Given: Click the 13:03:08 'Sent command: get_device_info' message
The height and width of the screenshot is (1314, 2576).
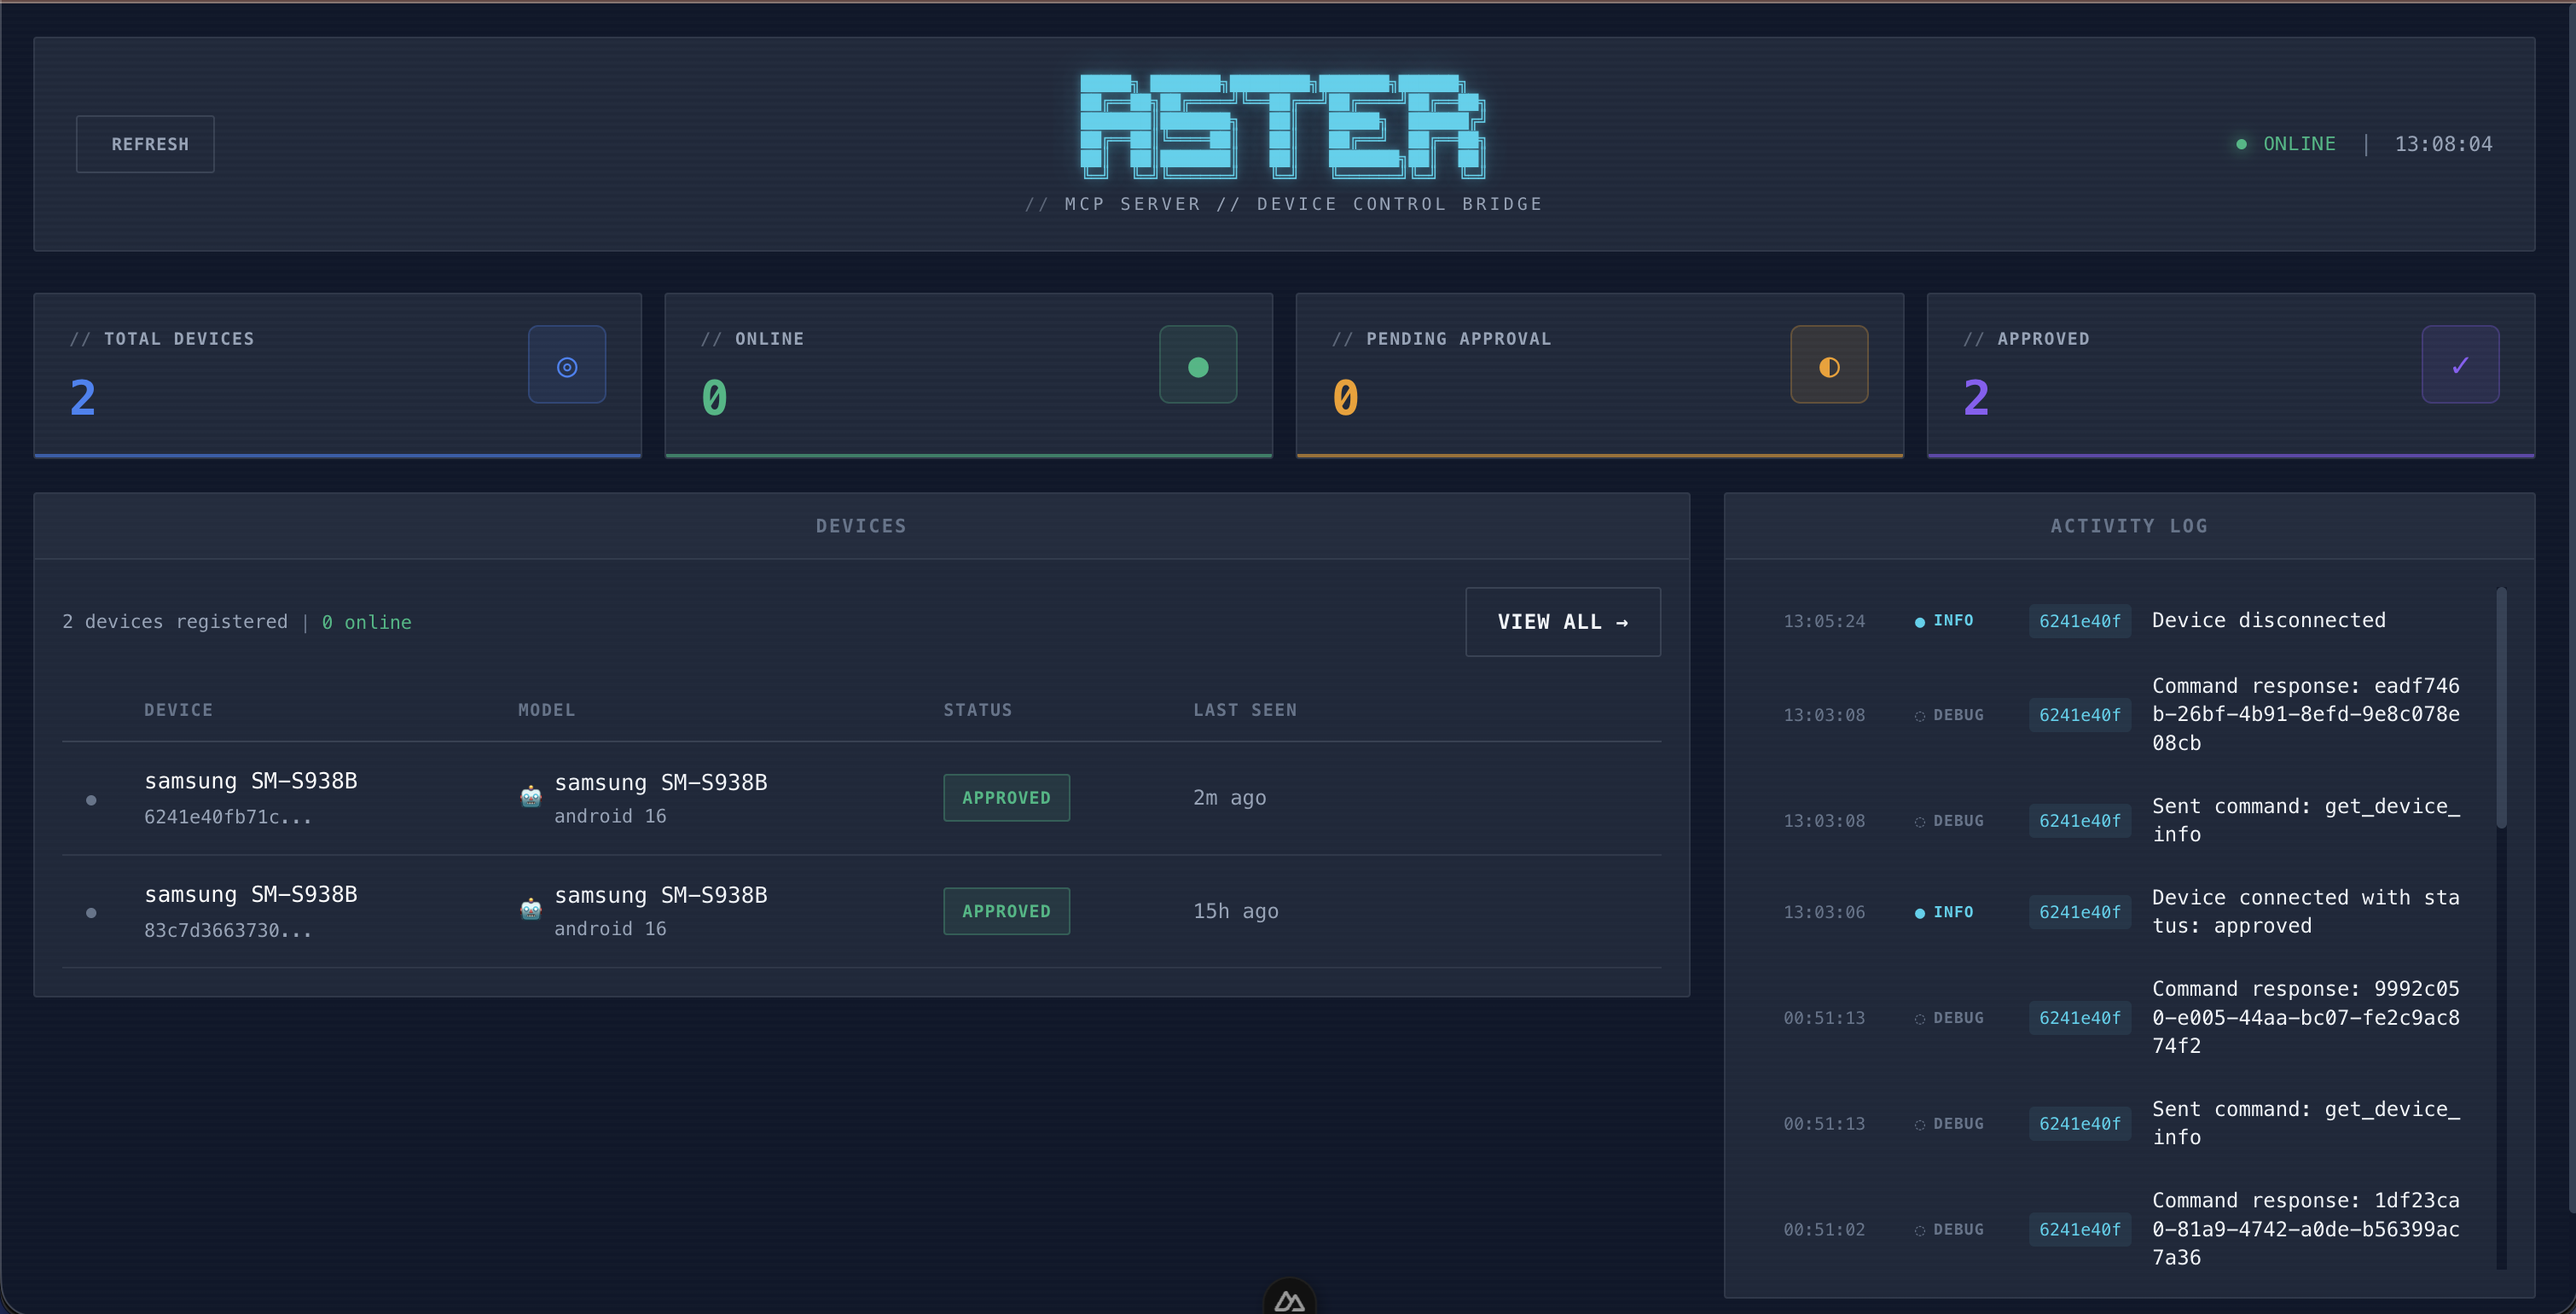Looking at the screenshot, I should [2305, 820].
